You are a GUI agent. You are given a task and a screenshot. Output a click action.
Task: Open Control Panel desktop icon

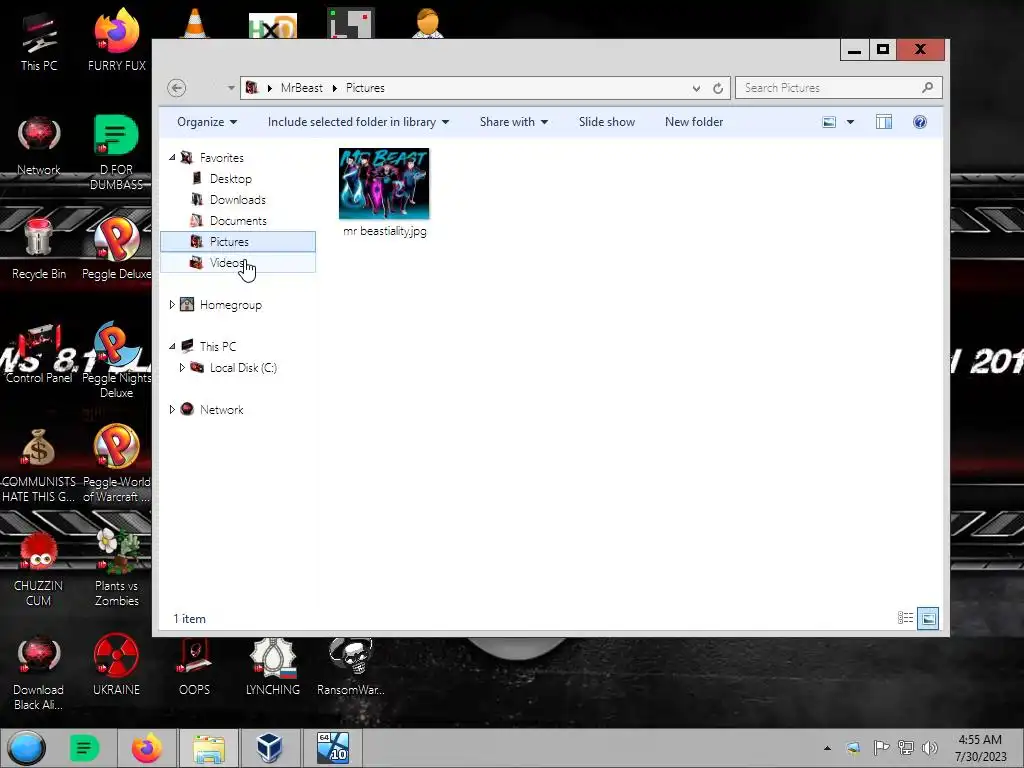point(39,353)
